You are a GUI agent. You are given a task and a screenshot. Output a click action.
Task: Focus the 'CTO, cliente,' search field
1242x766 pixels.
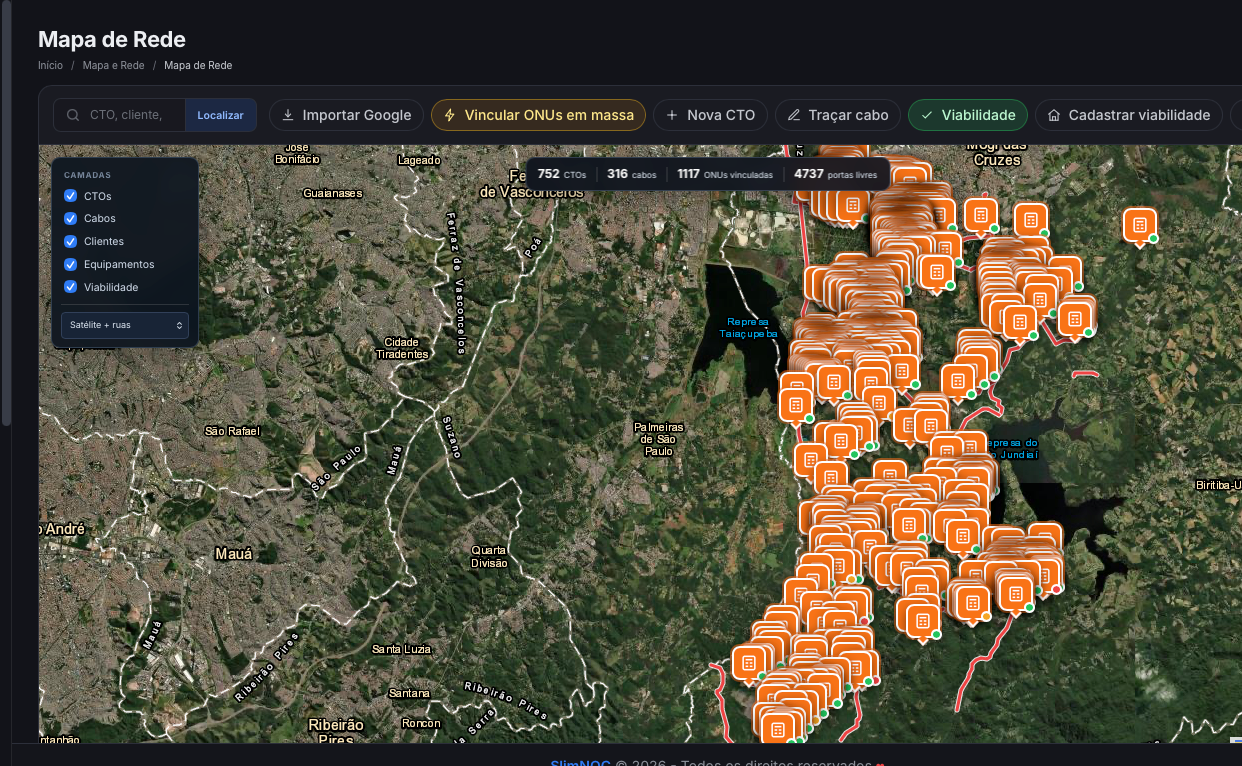point(120,115)
